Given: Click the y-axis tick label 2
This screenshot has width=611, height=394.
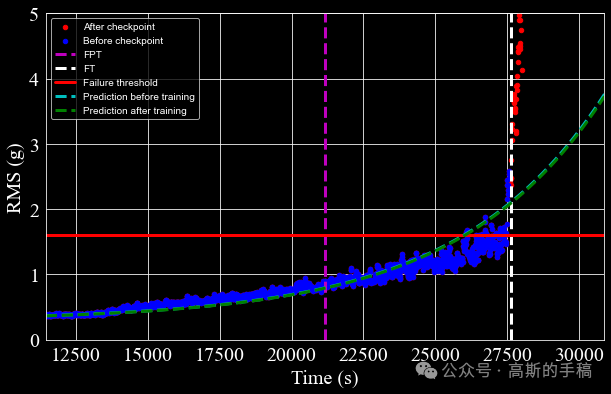Looking at the screenshot, I should [35, 210].
